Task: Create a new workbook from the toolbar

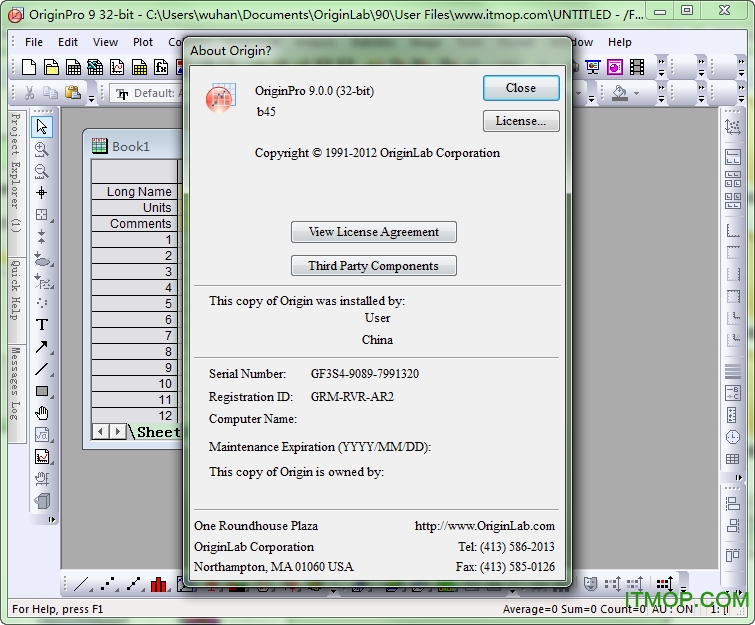Action: (73, 67)
